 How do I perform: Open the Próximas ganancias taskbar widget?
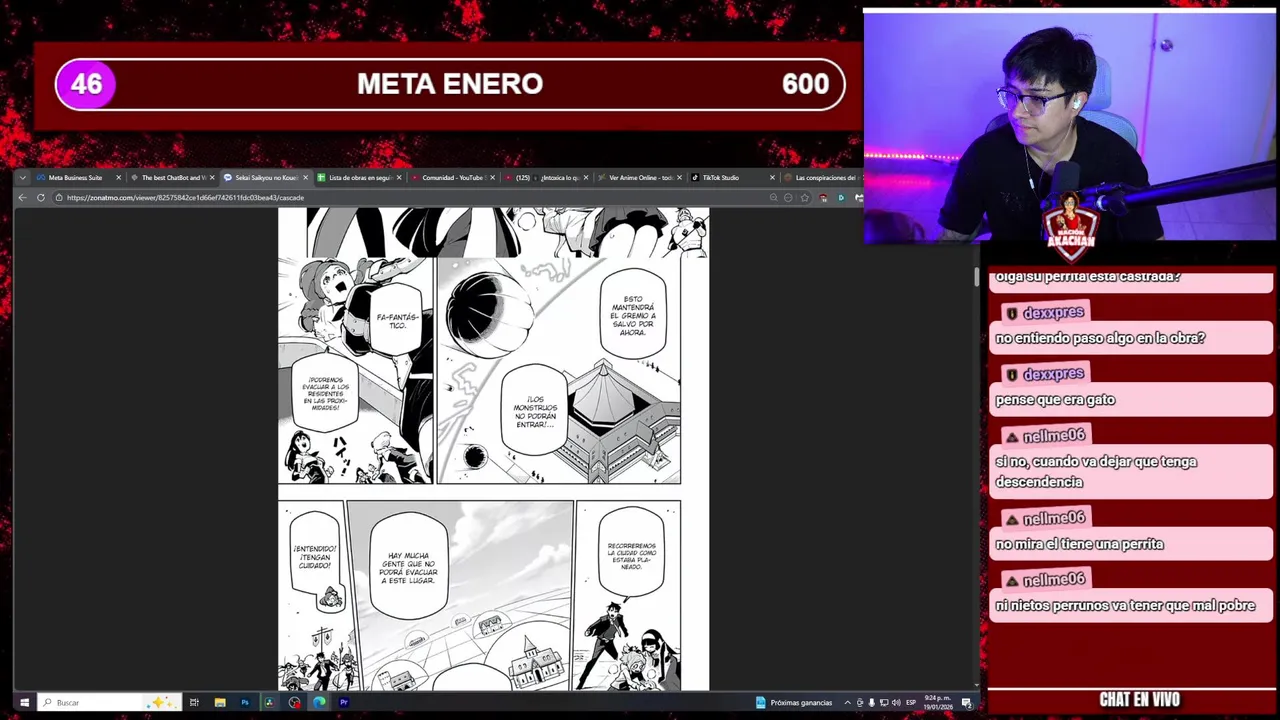tap(794, 702)
